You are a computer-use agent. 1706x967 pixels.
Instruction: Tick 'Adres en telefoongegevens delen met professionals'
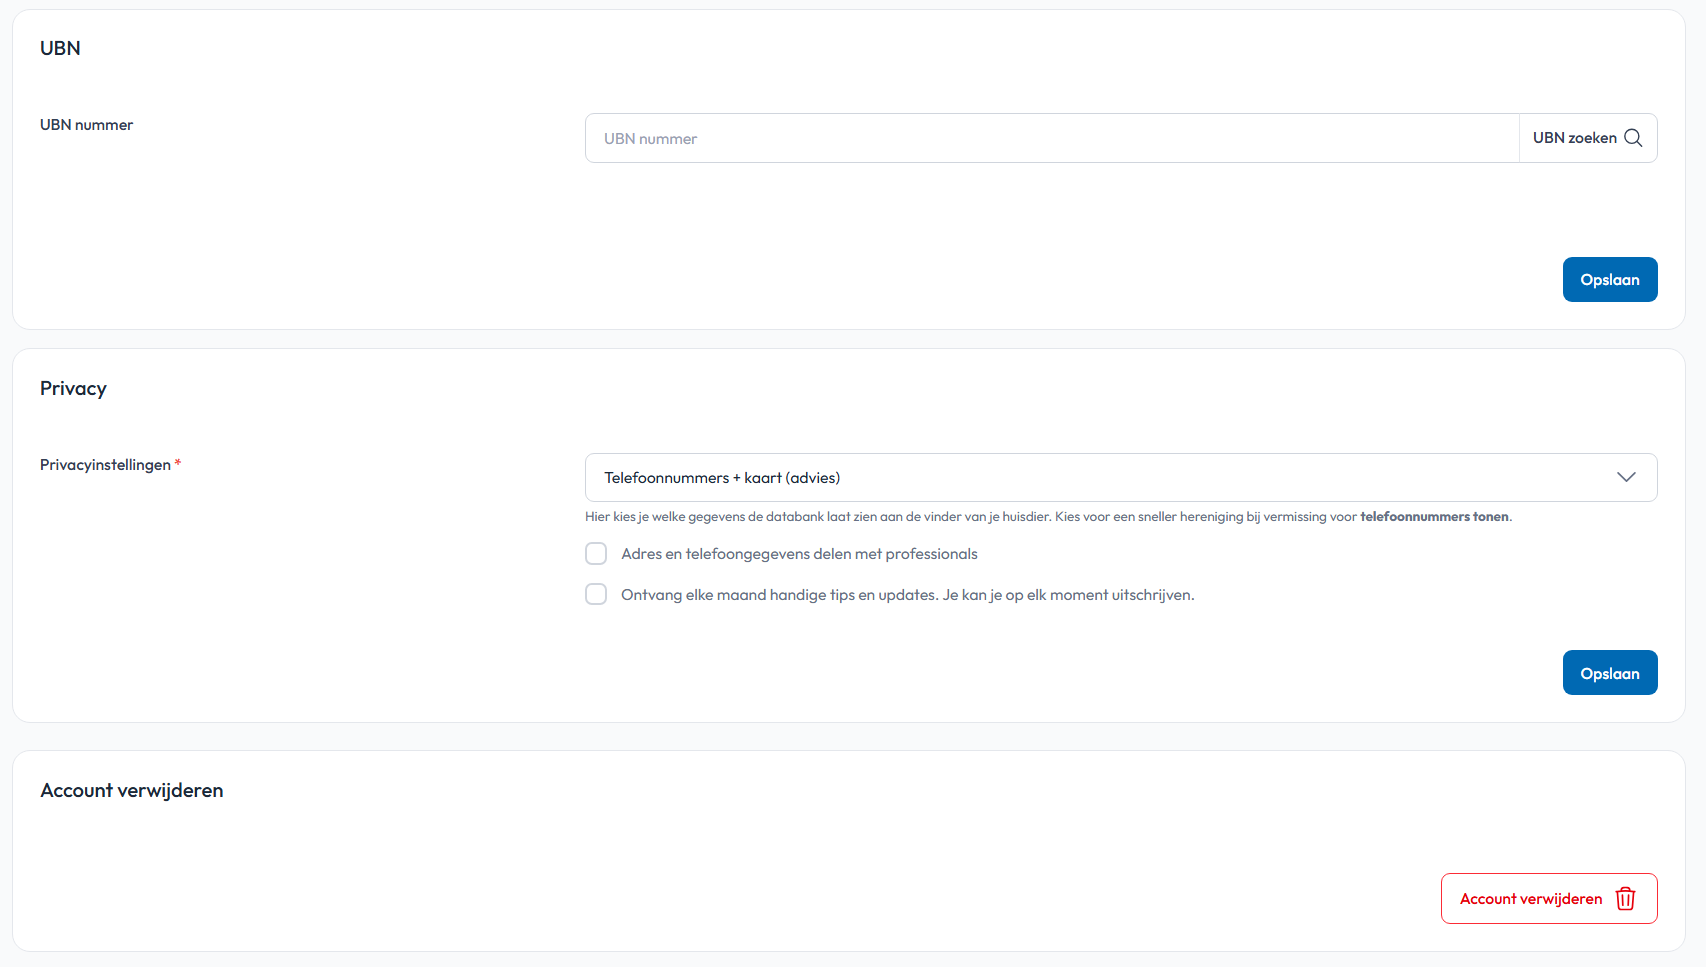[x=596, y=554]
